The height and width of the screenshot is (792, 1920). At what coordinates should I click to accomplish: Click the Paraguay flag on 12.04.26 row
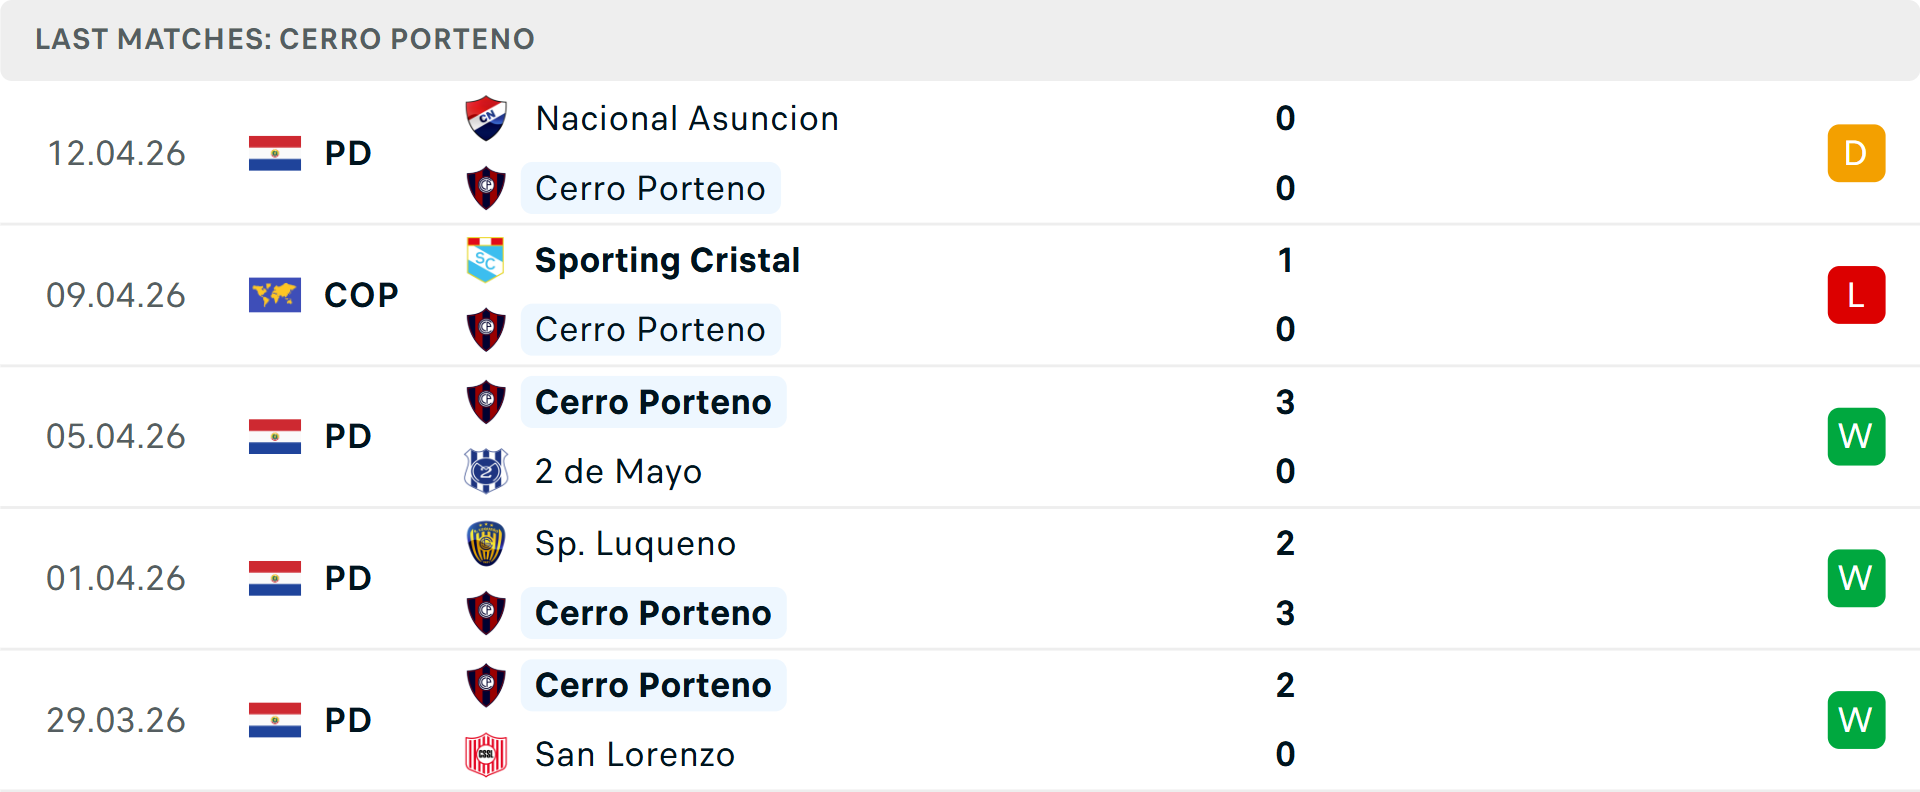pos(275,153)
